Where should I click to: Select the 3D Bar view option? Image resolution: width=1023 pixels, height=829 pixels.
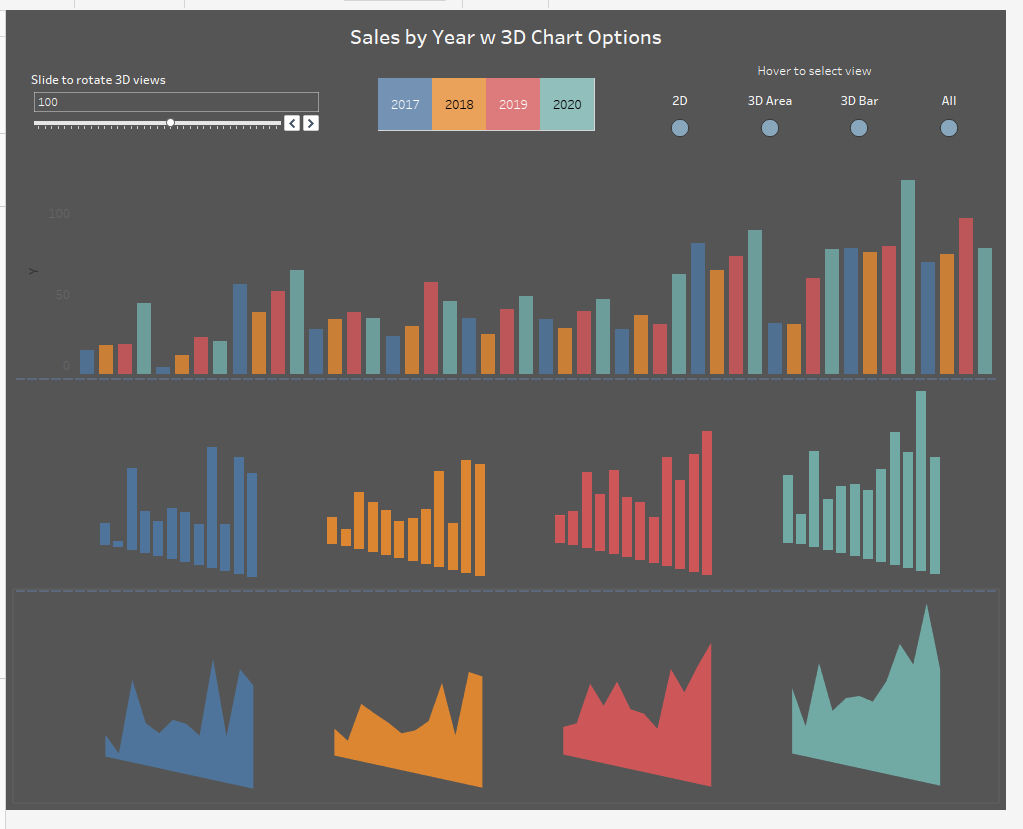coord(858,127)
